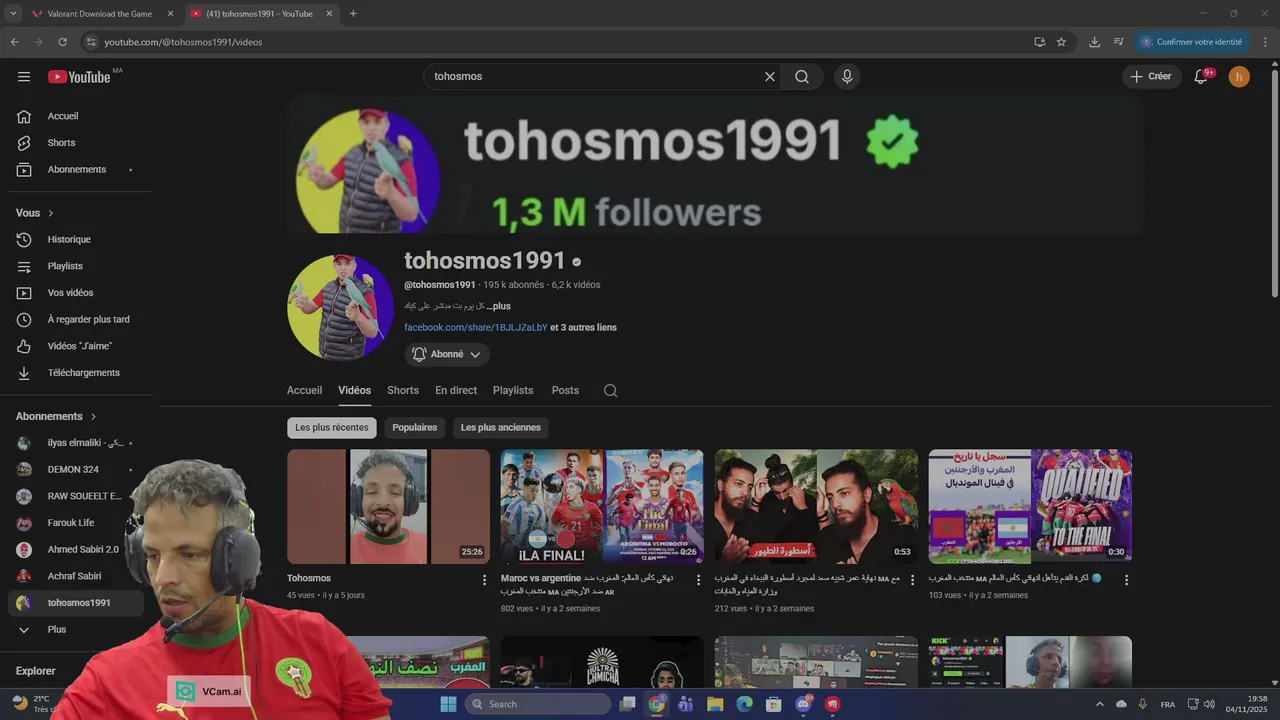This screenshot has width=1280, height=720.
Task: Switch to the Posts channel tab
Action: pyautogui.click(x=565, y=390)
